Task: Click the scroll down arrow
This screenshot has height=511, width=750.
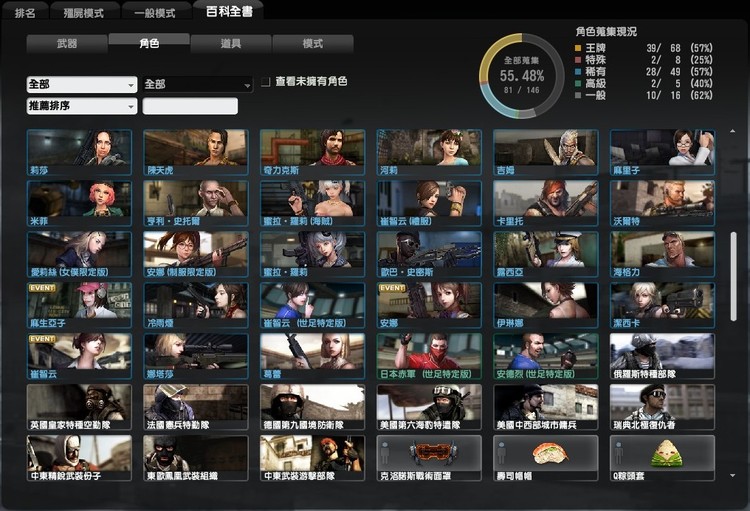Action: (x=733, y=476)
